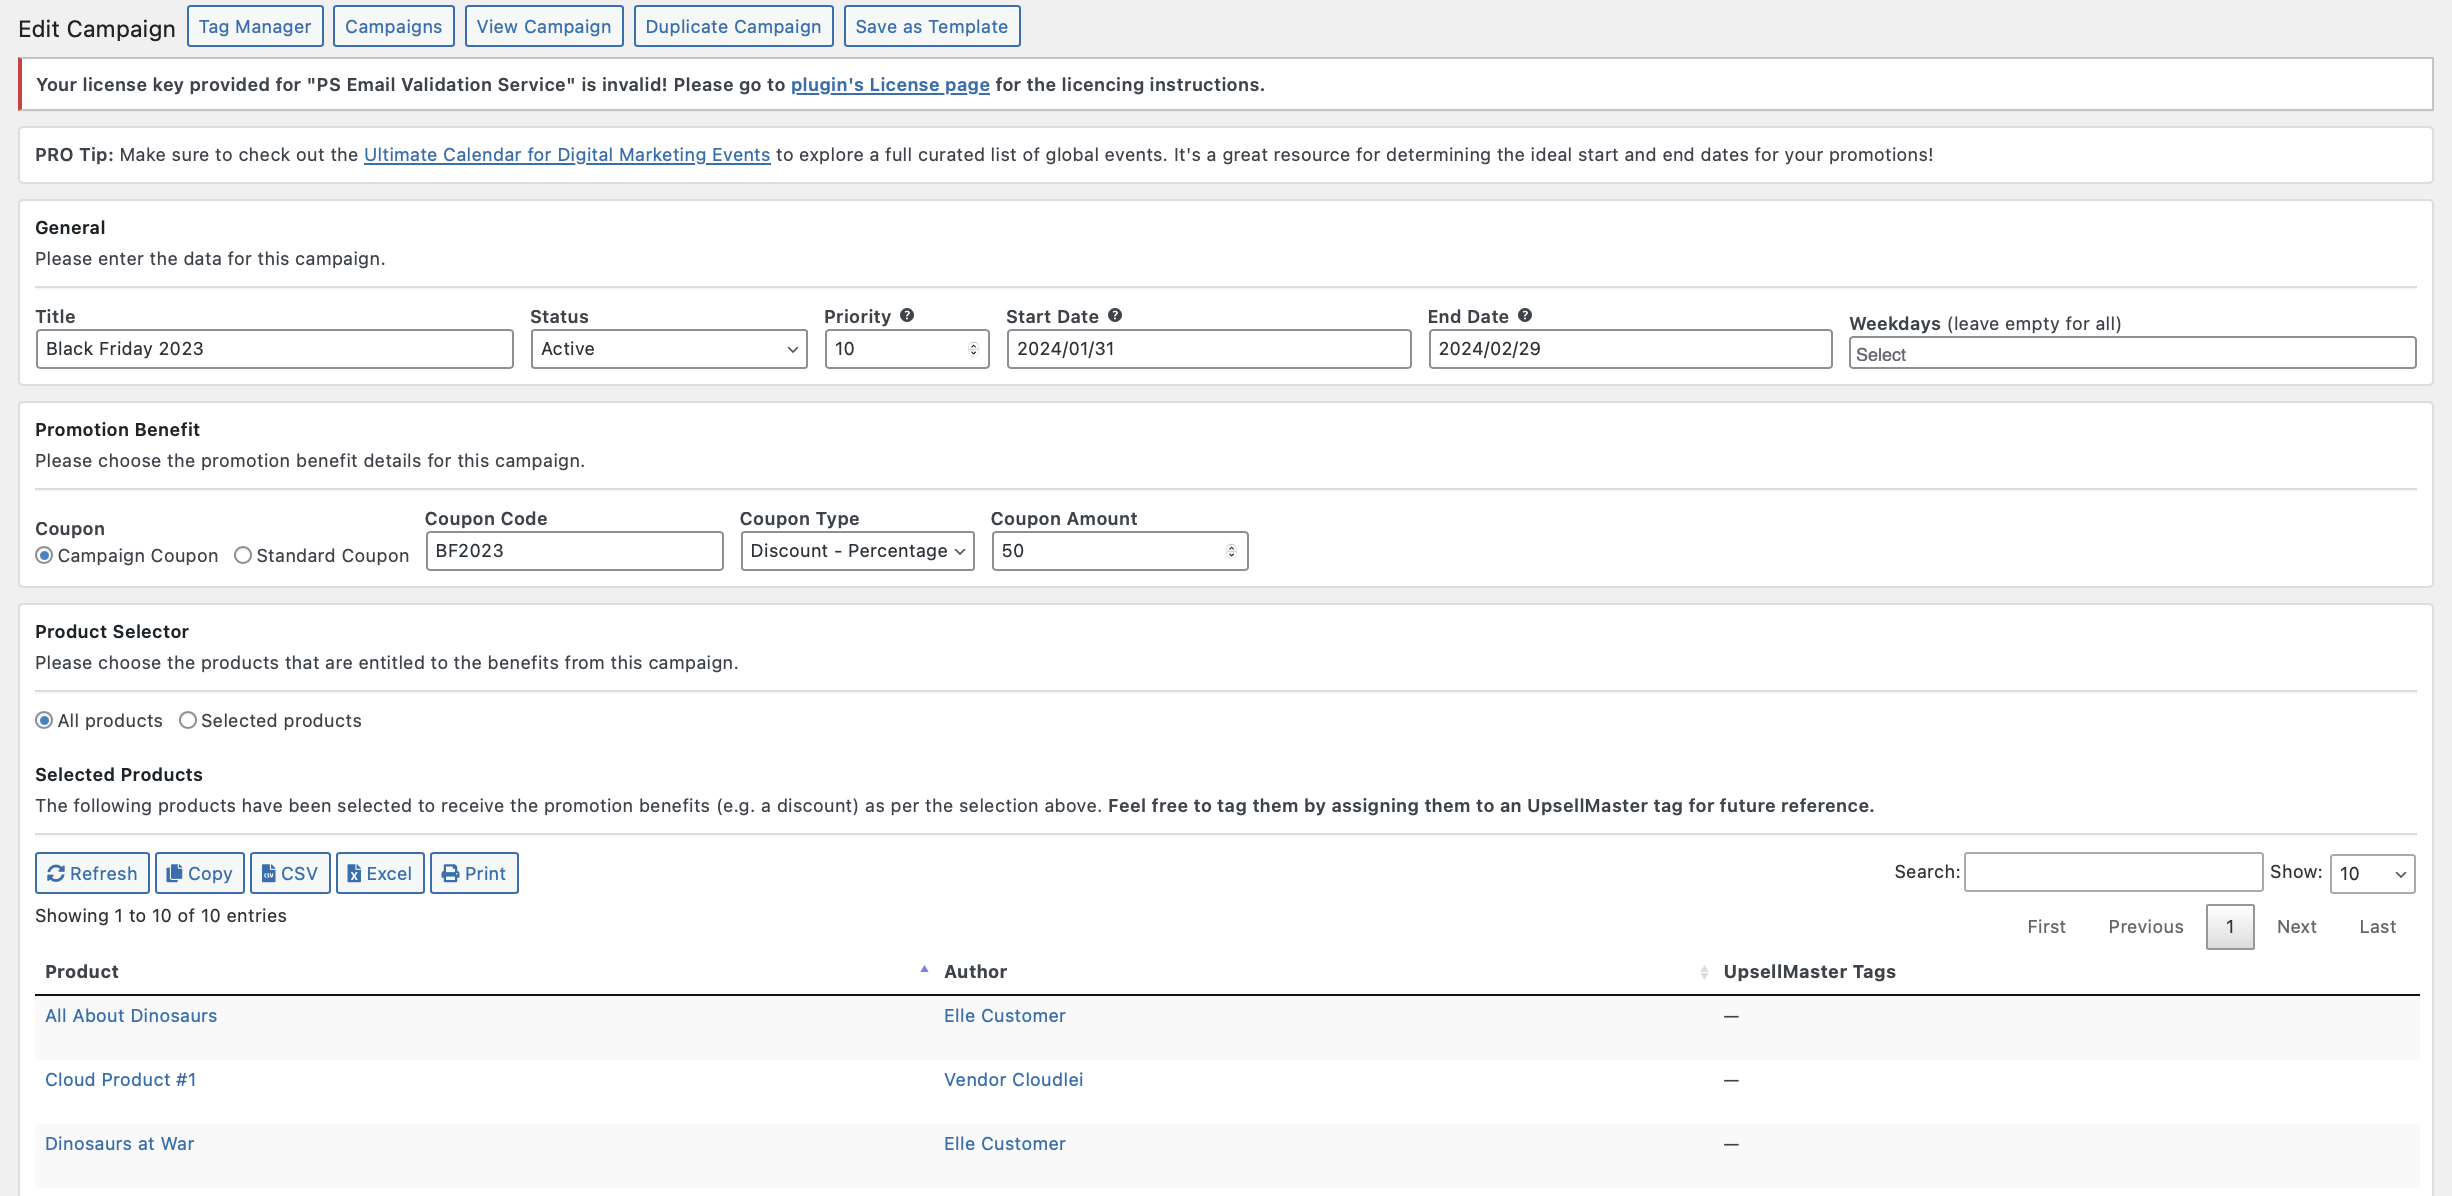Click the Priority number stepper arrows
The image size is (2452, 1196).
tap(973, 349)
